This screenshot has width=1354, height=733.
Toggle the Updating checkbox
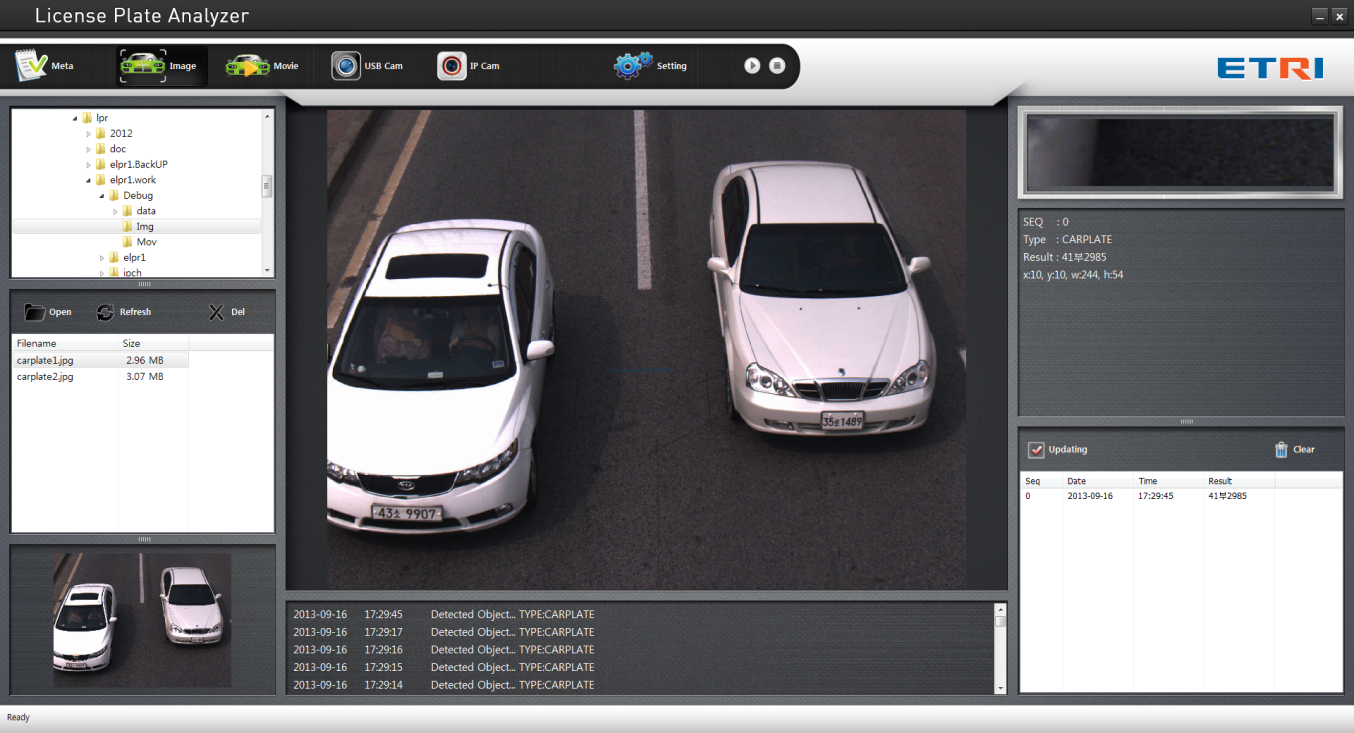pos(1036,450)
